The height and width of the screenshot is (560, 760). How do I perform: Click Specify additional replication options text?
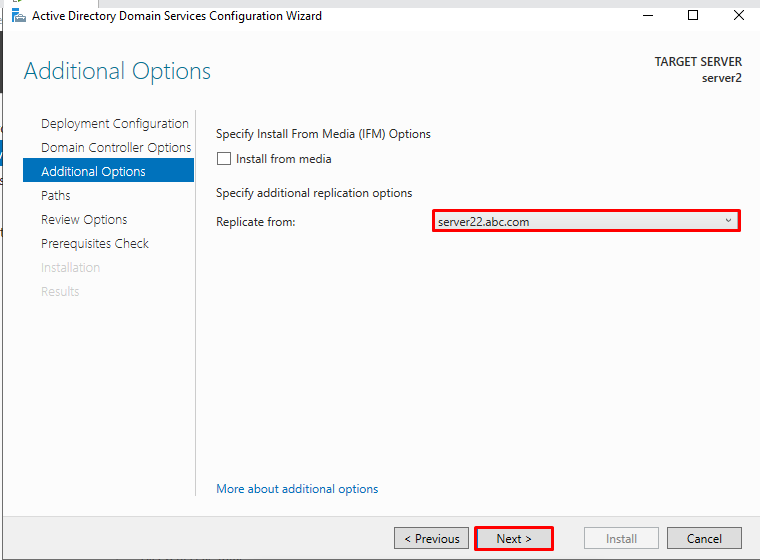[314, 193]
